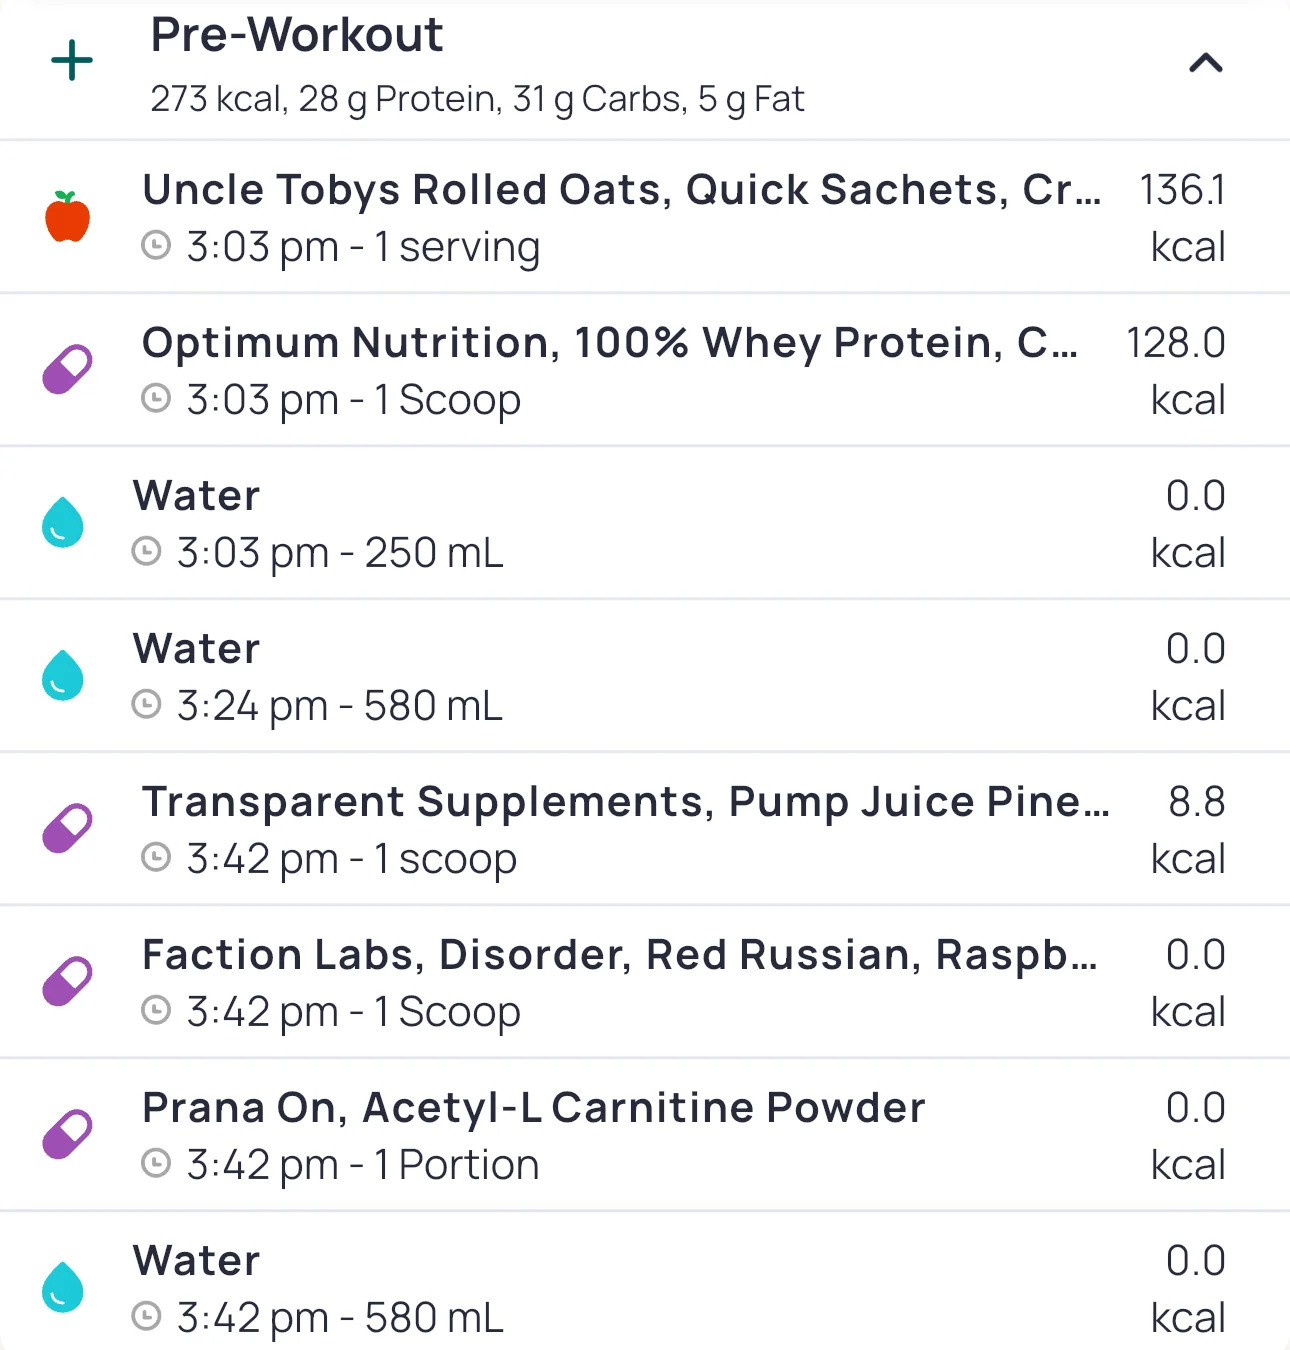Tap the water drop icon for 250 mL entry

pos(62,523)
